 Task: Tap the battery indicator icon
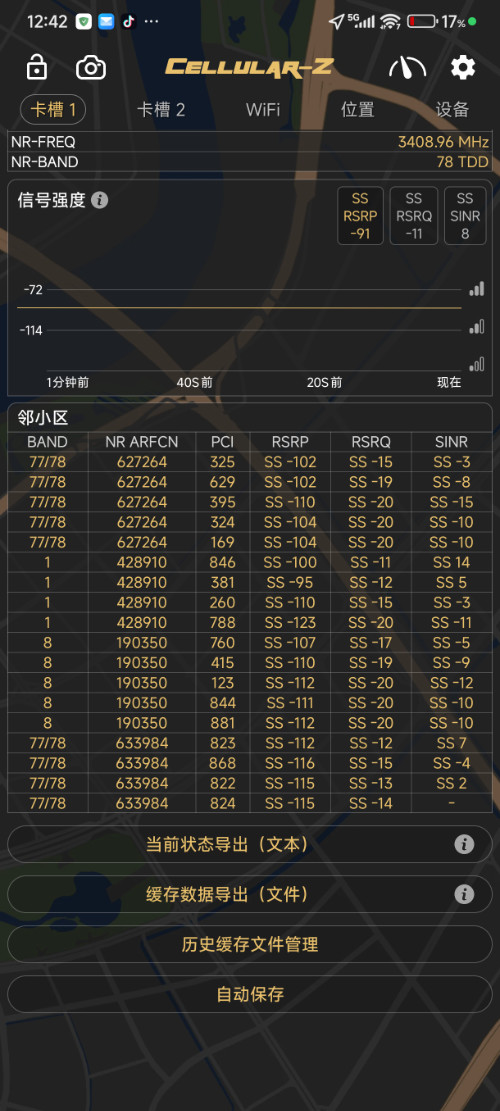(422, 21)
